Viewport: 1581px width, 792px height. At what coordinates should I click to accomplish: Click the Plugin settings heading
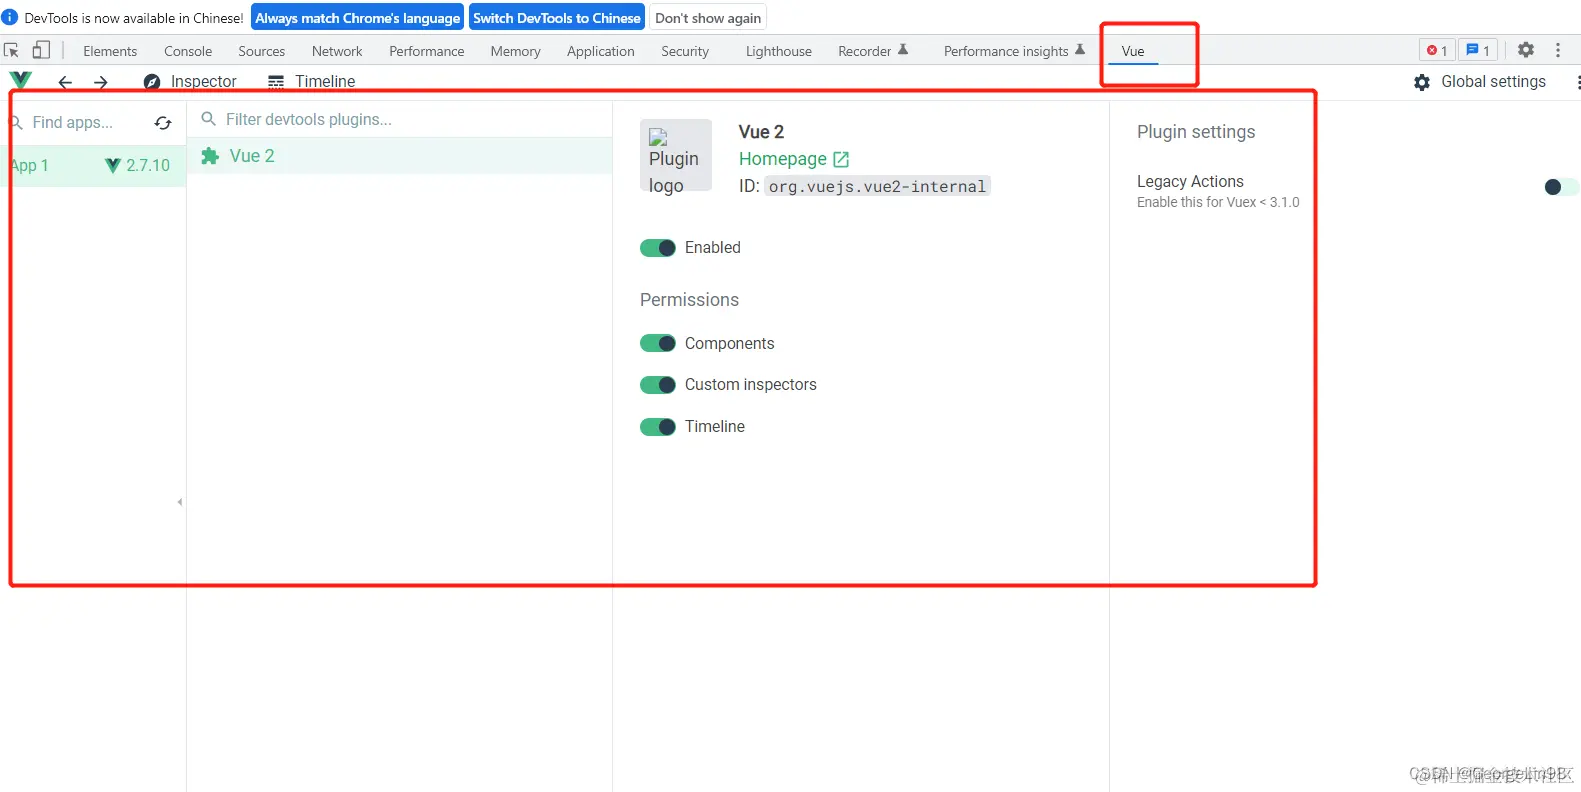(x=1196, y=132)
